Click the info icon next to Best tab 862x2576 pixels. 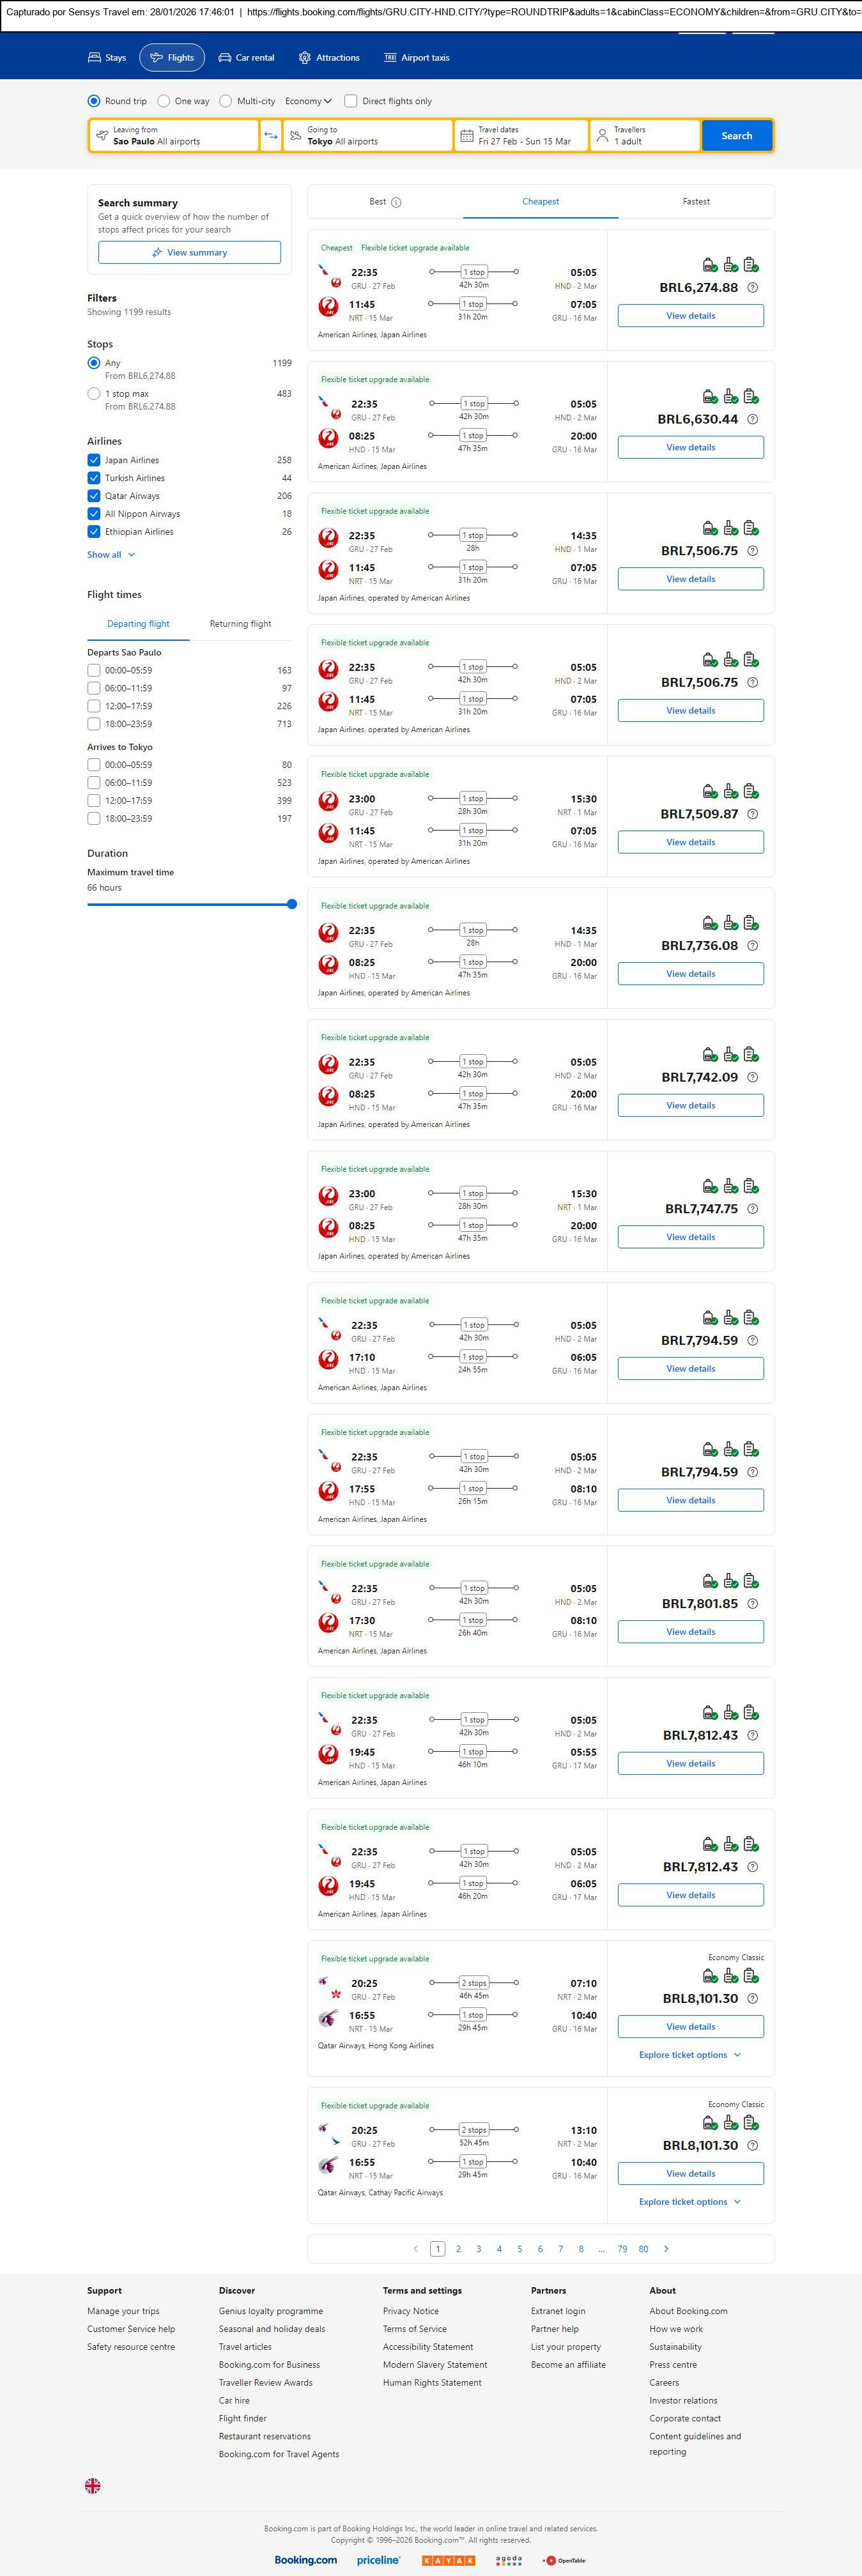coord(396,203)
